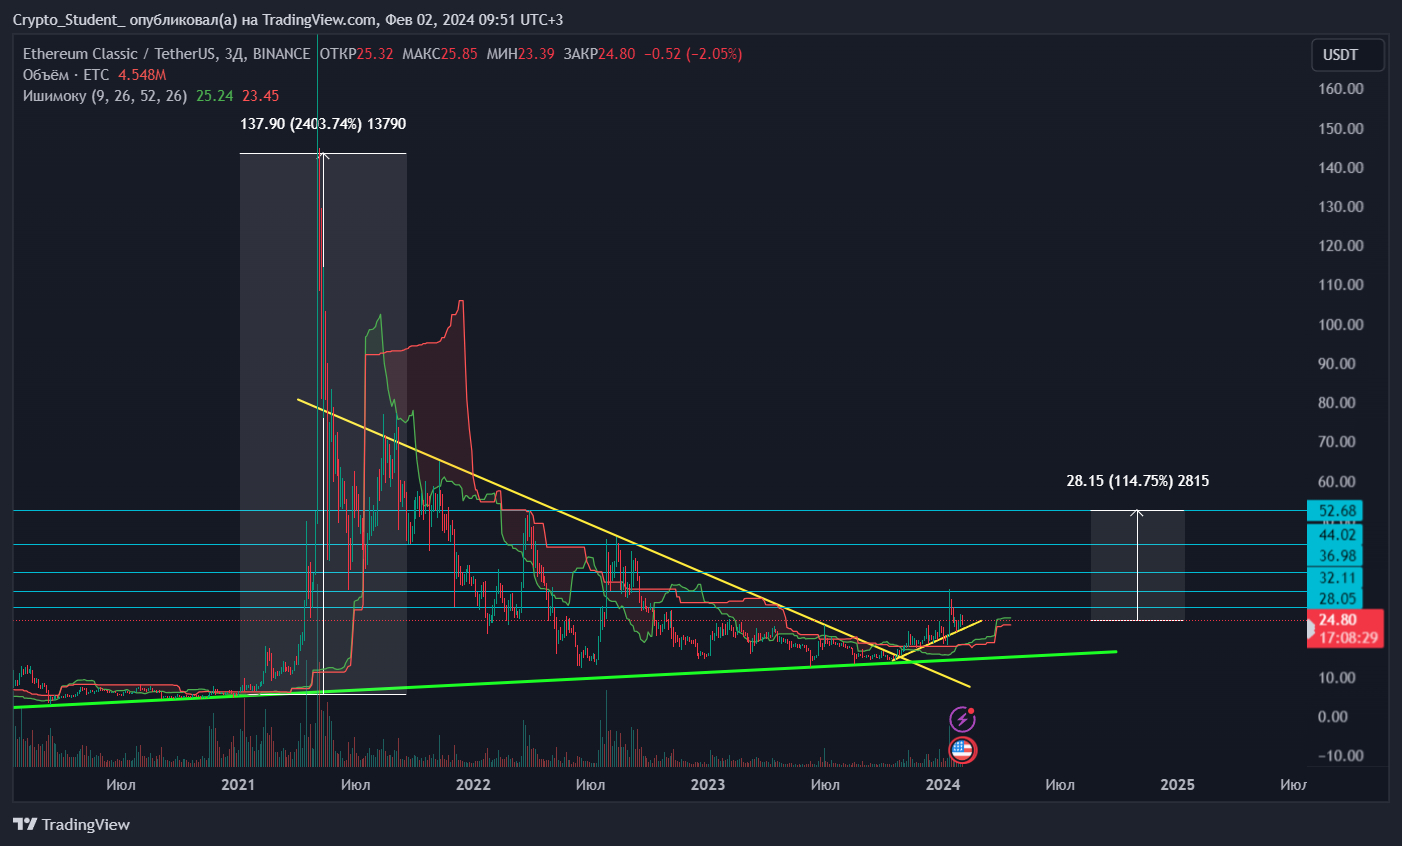Click the purple lightning event icon
Screen dimensions: 1402x846
[x=962, y=718]
